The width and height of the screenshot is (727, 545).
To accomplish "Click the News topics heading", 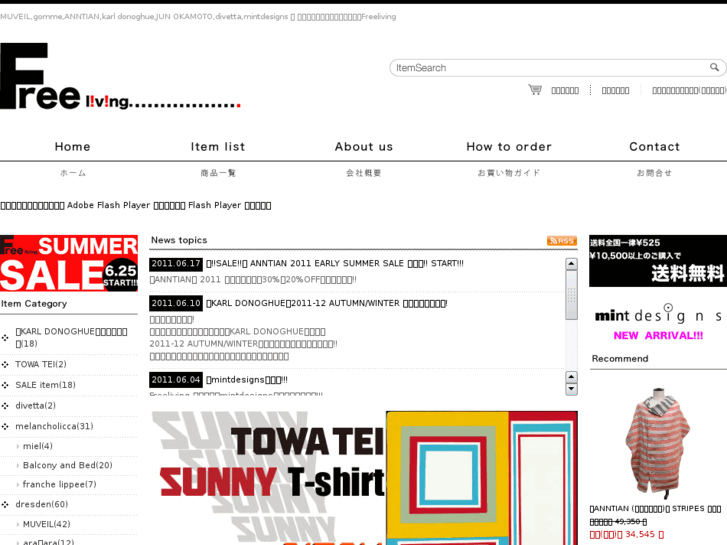I will (179, 240).
